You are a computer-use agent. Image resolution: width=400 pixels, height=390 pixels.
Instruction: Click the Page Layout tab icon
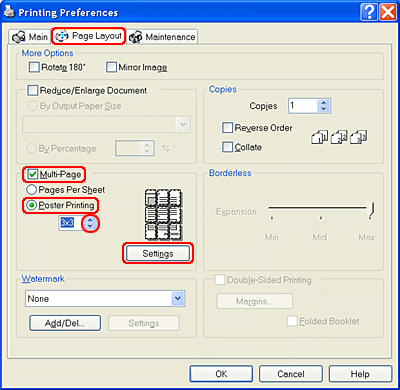tap(62, 35)
